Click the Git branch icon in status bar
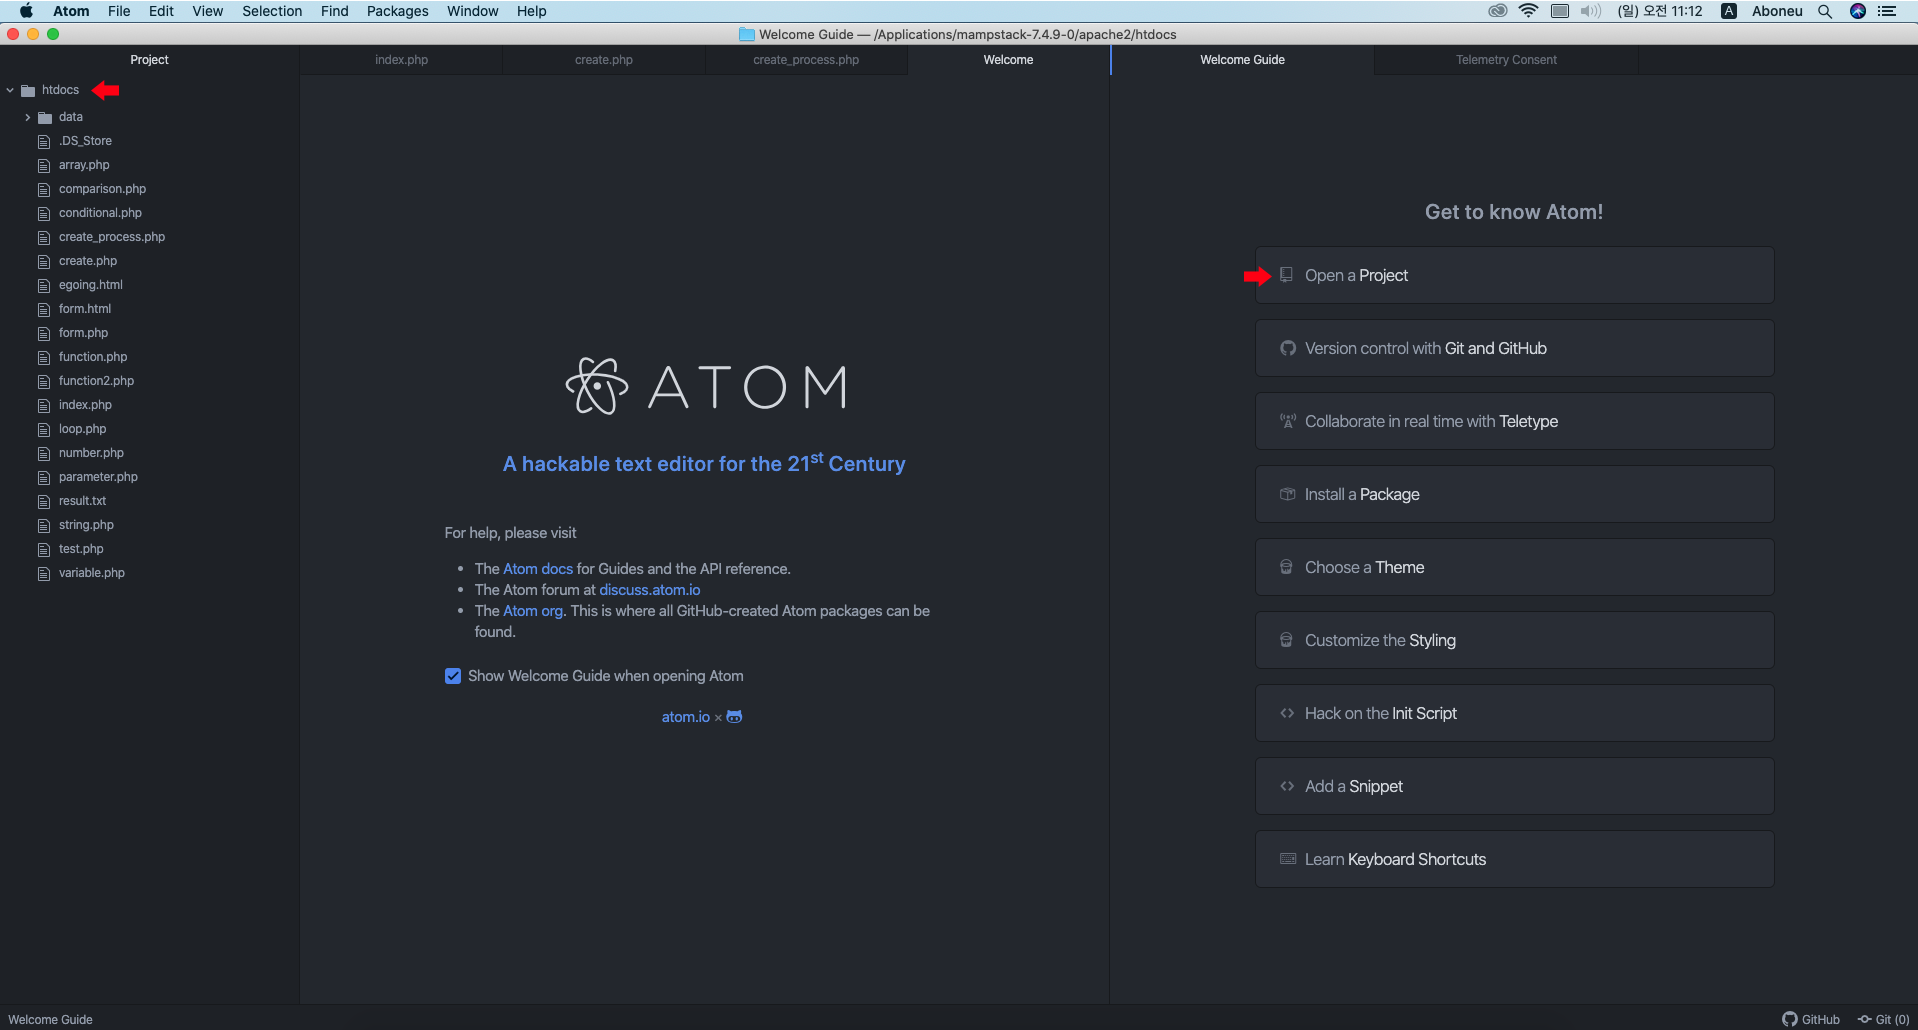The image size is (1918, 1030). coord(1864,1019)
